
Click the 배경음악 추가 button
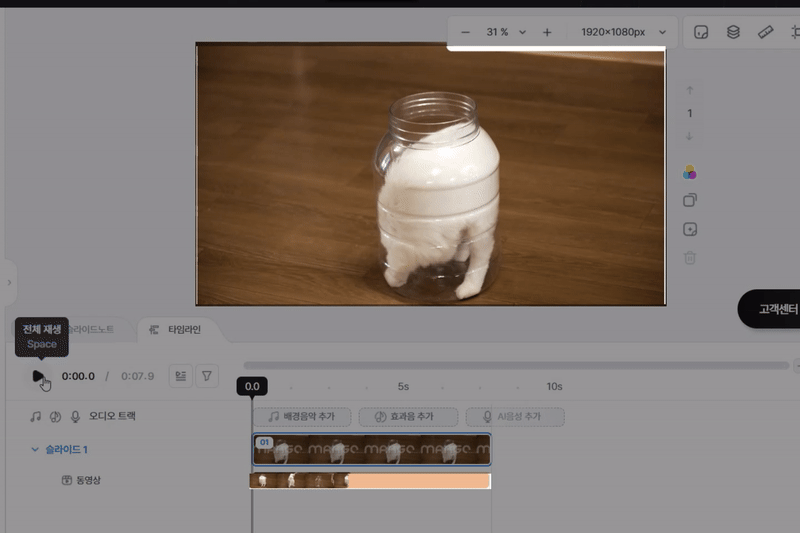301,416
